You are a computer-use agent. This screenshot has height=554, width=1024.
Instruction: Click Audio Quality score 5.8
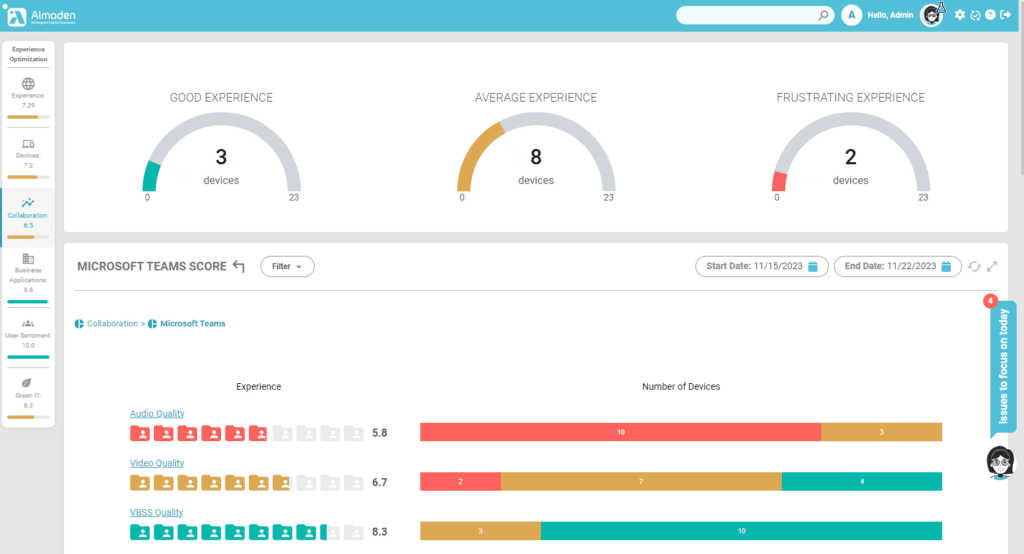[379, 432]
